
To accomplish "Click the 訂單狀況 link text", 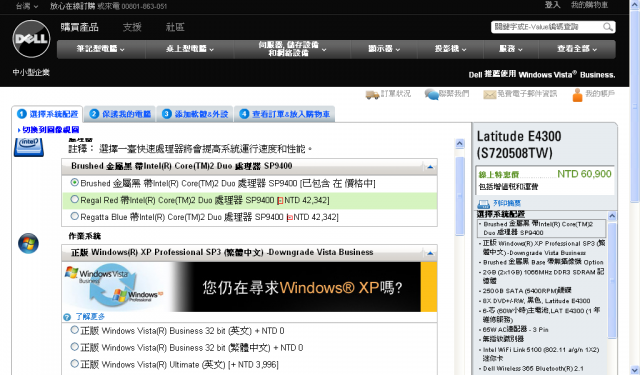I will [396, 94].
